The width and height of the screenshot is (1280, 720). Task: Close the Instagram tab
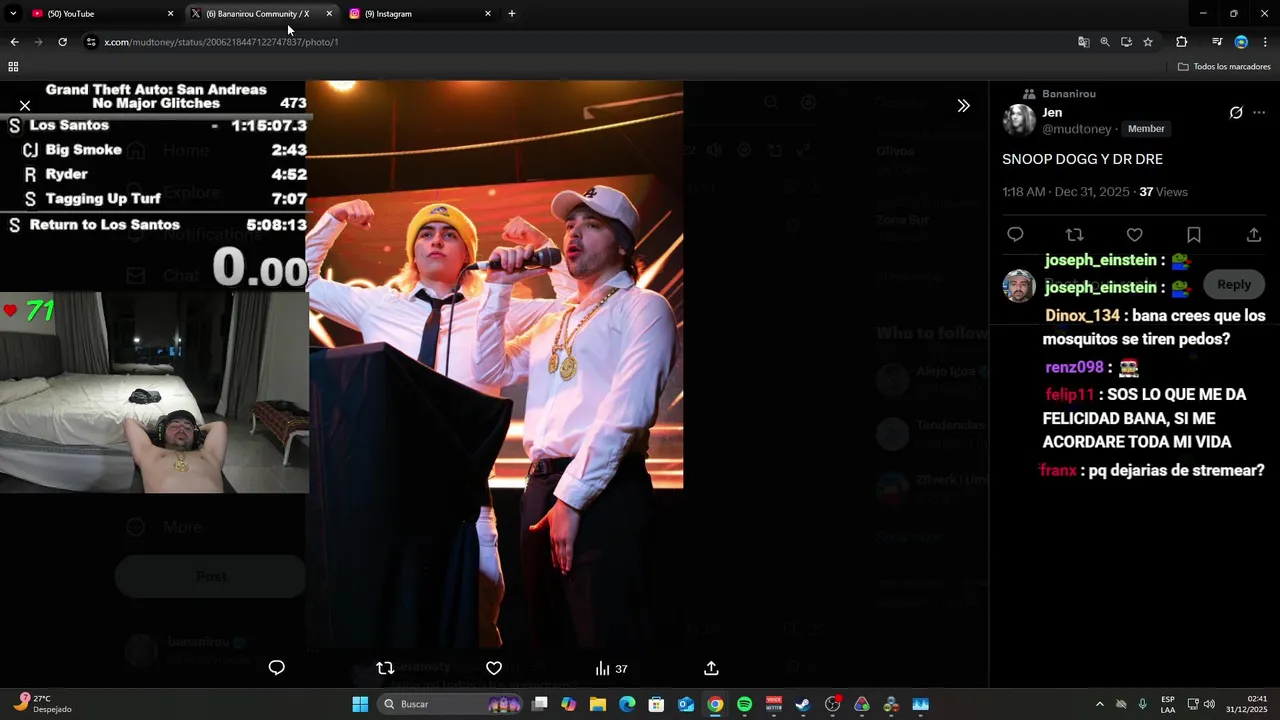(x=488, y=14)
